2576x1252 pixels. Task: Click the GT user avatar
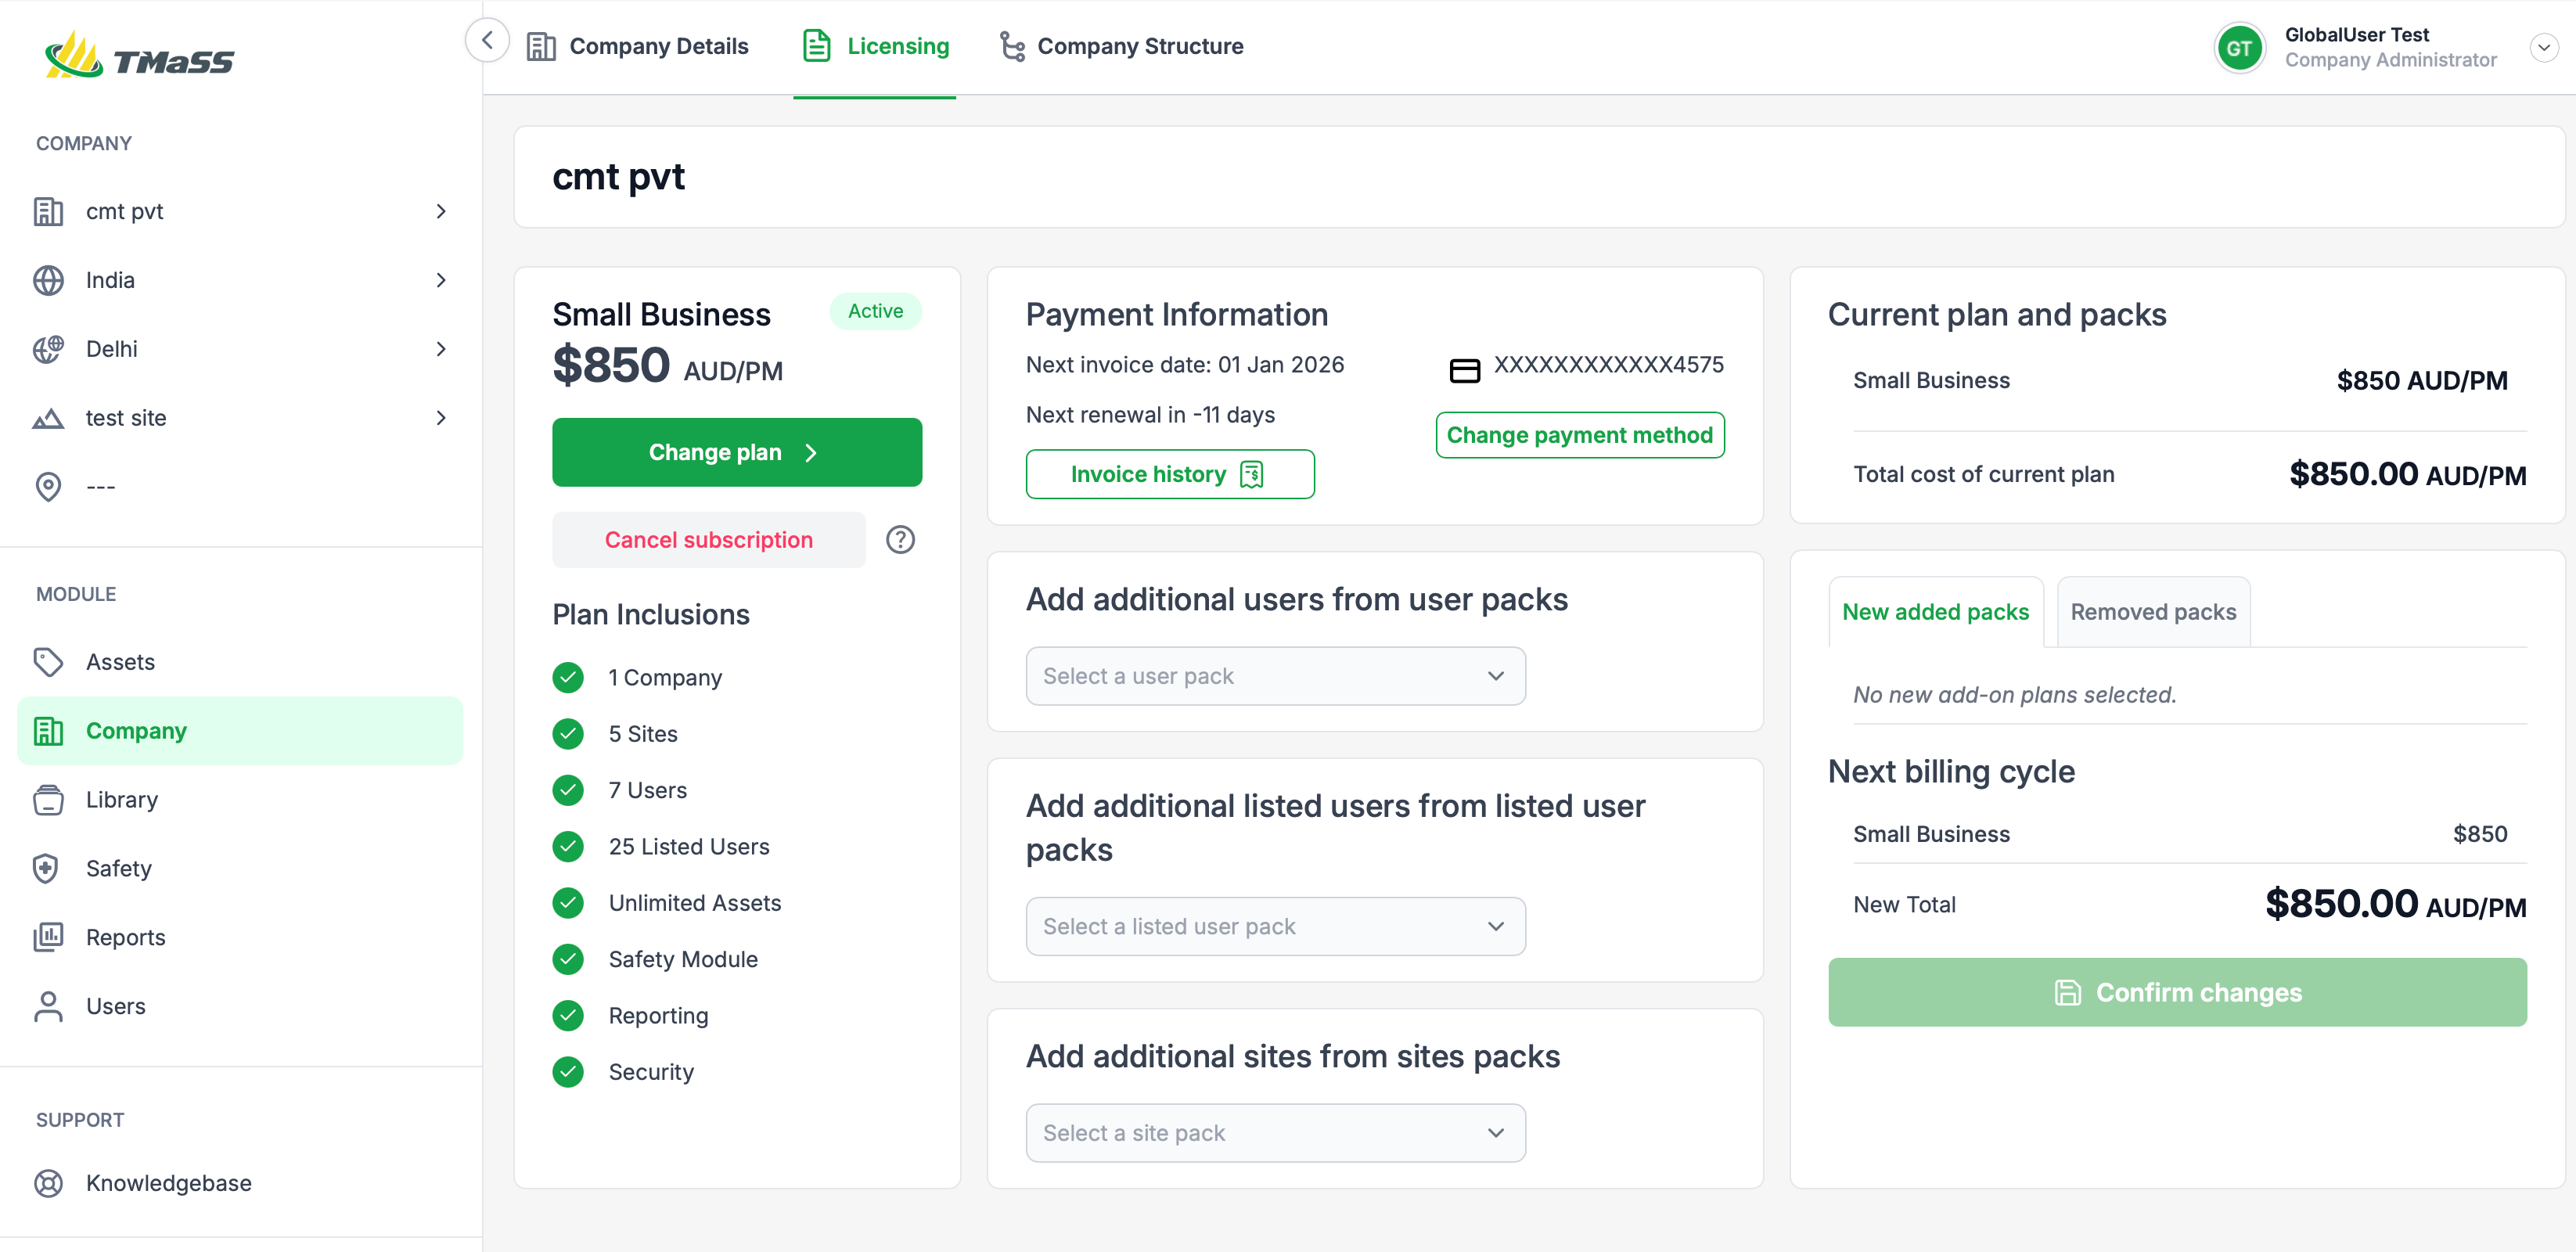pyautogui.click(x=2239, y=47)
